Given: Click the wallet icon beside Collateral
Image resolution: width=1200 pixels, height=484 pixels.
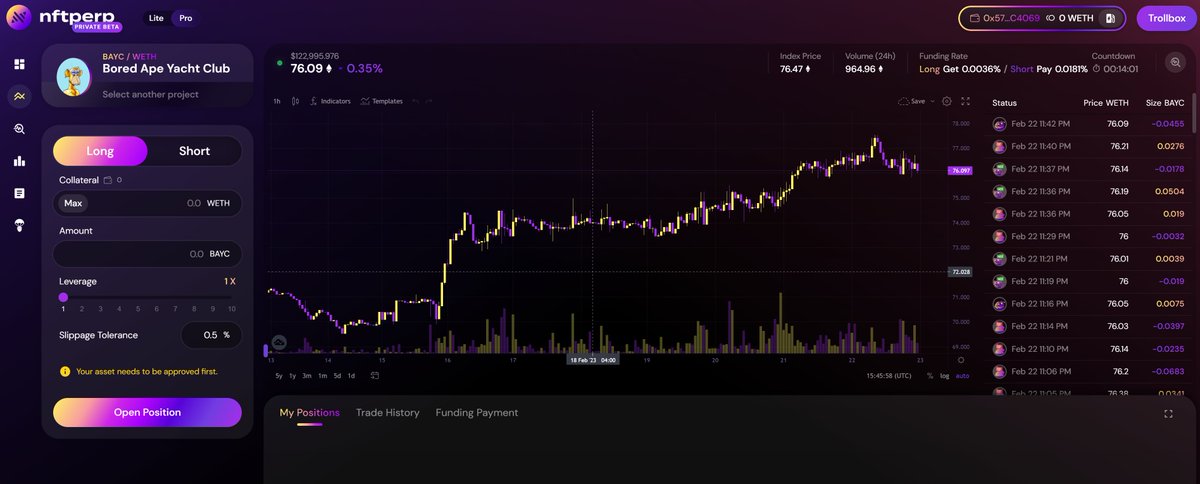Looking at the screenshot, I should click(x=108, y=180).
